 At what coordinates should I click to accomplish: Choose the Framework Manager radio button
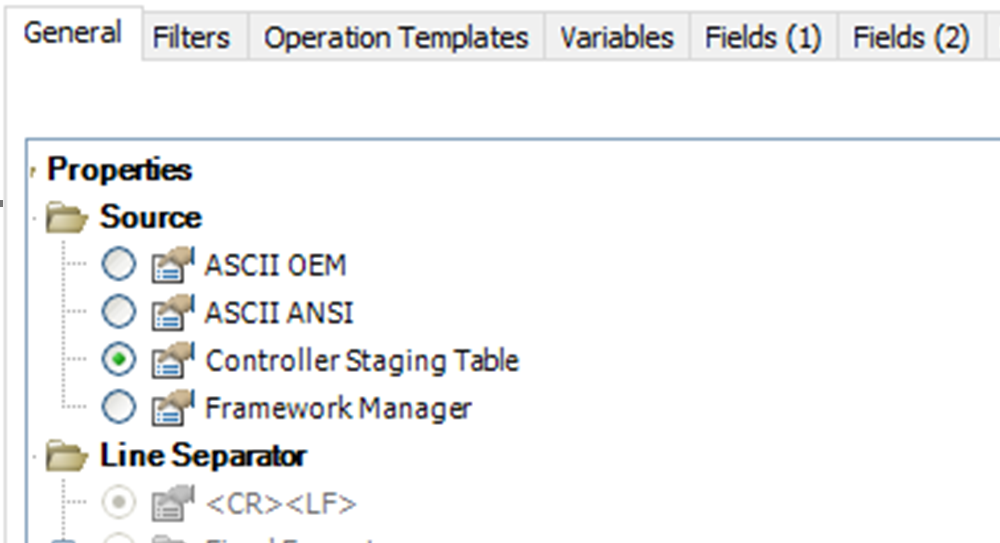(x=119, y=407)
